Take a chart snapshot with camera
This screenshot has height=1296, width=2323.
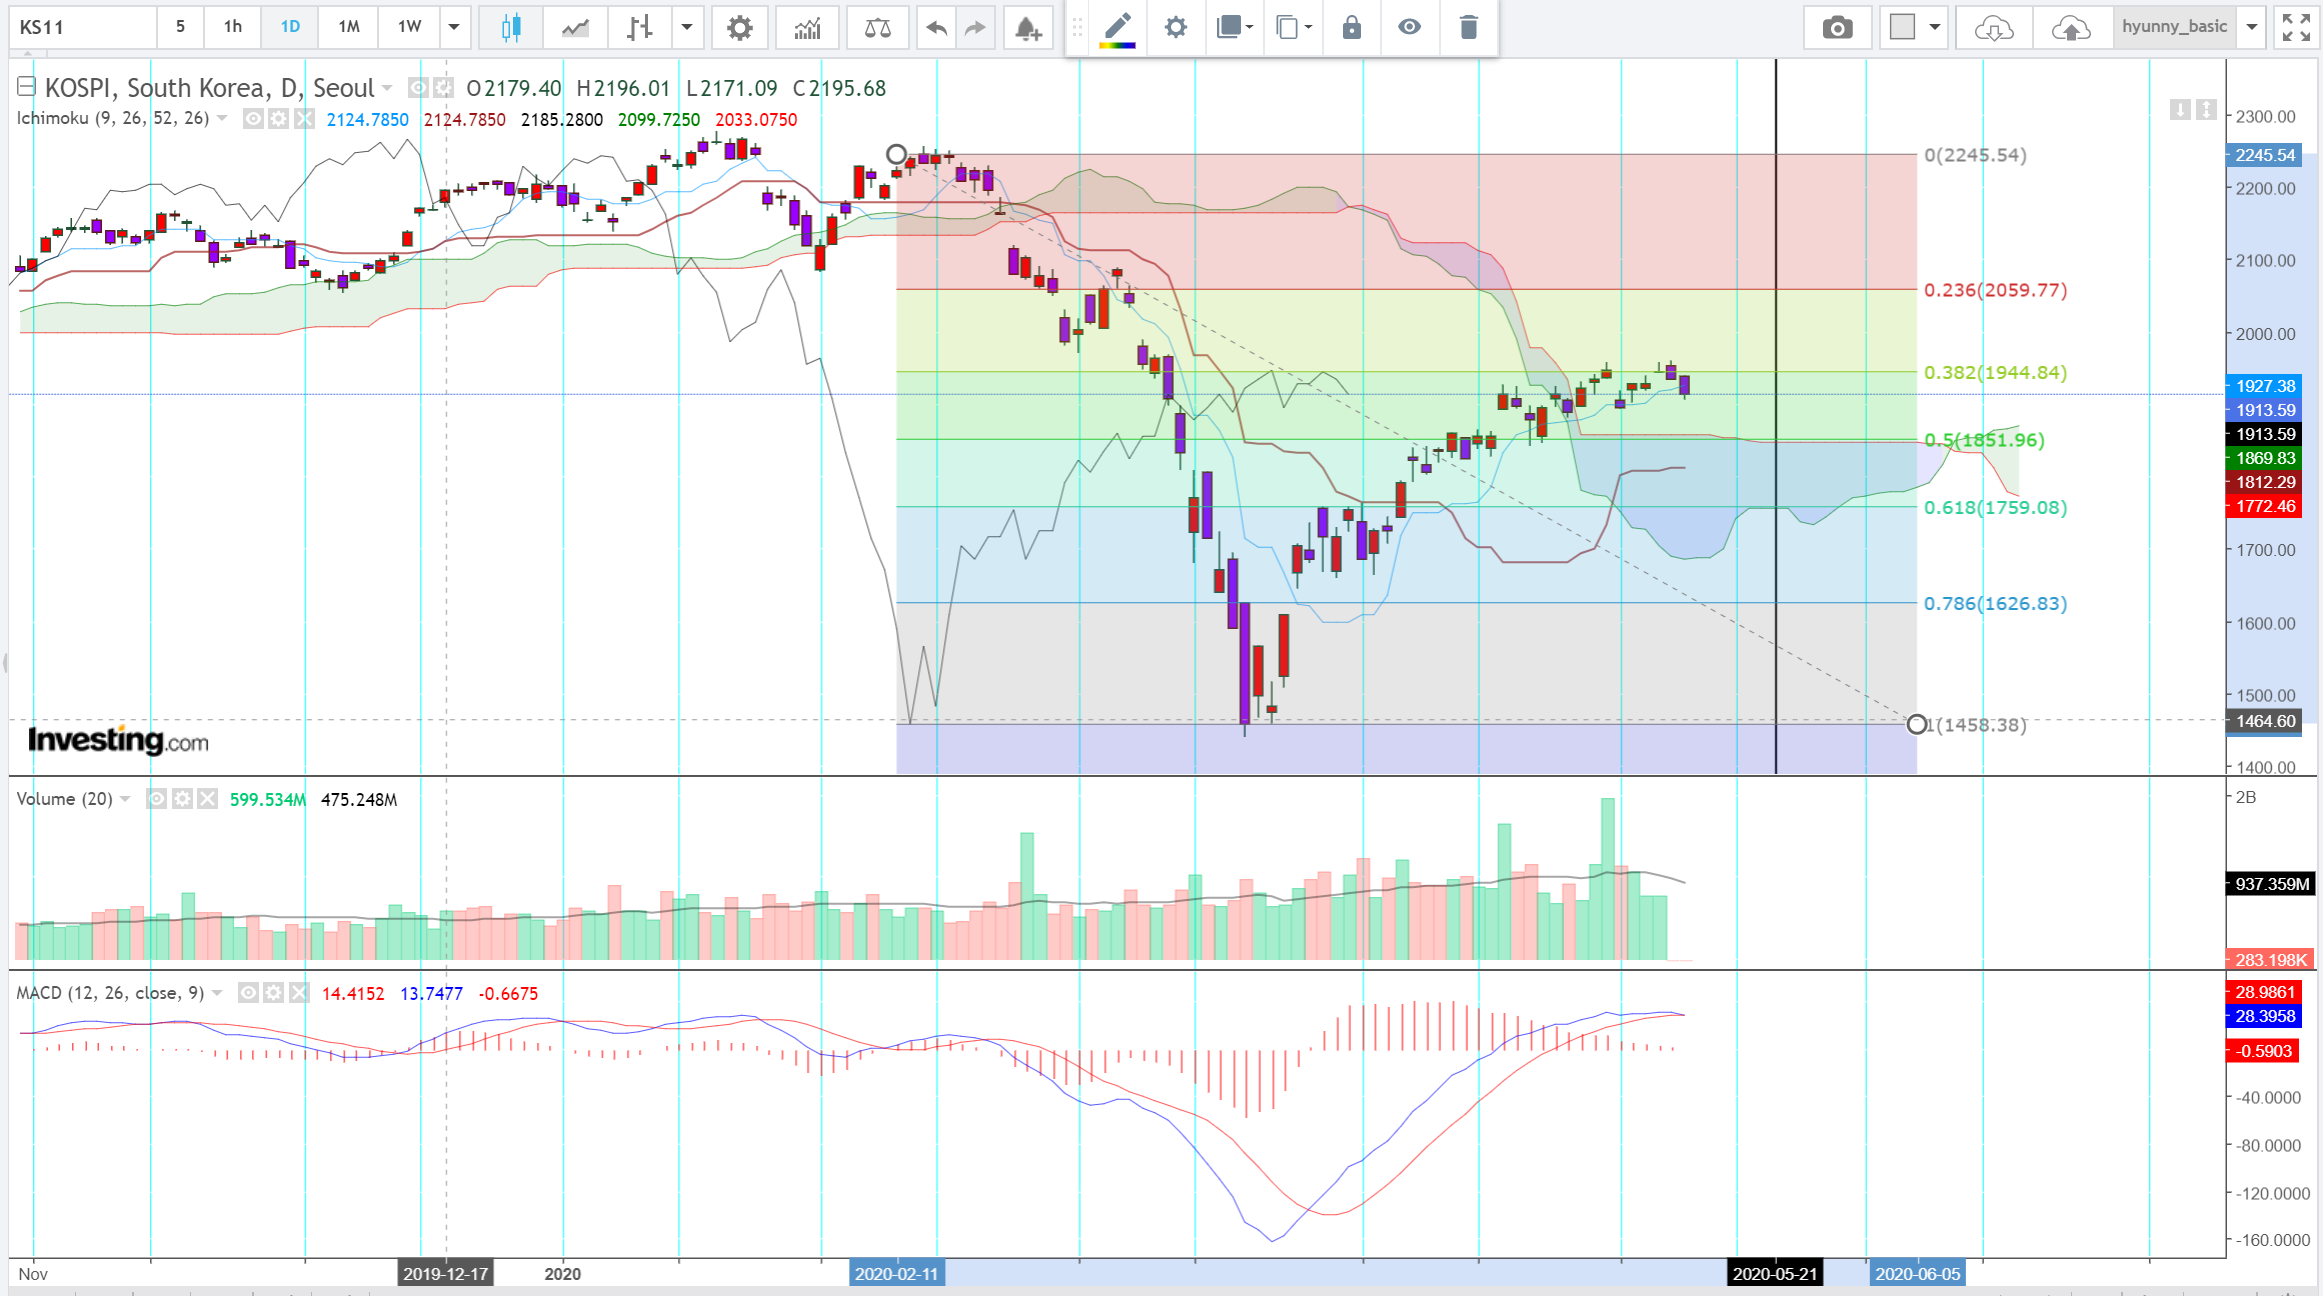point(1836,27)
